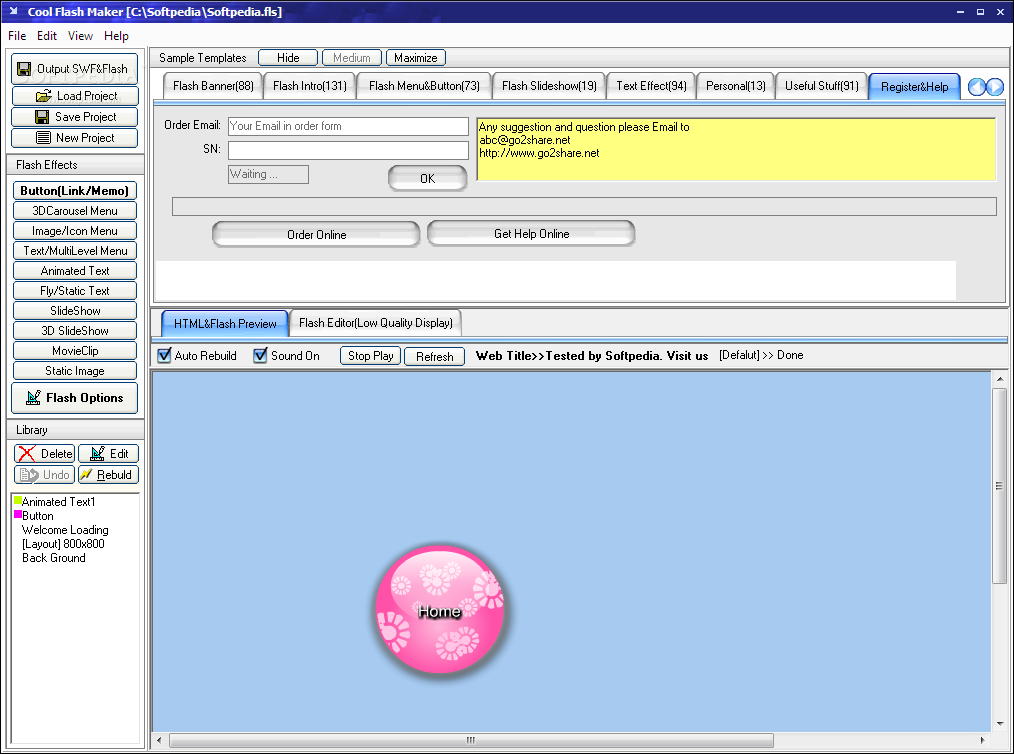Open Flash Slideshow(19) tab
1014x754 pixels.
pos(549,86)
